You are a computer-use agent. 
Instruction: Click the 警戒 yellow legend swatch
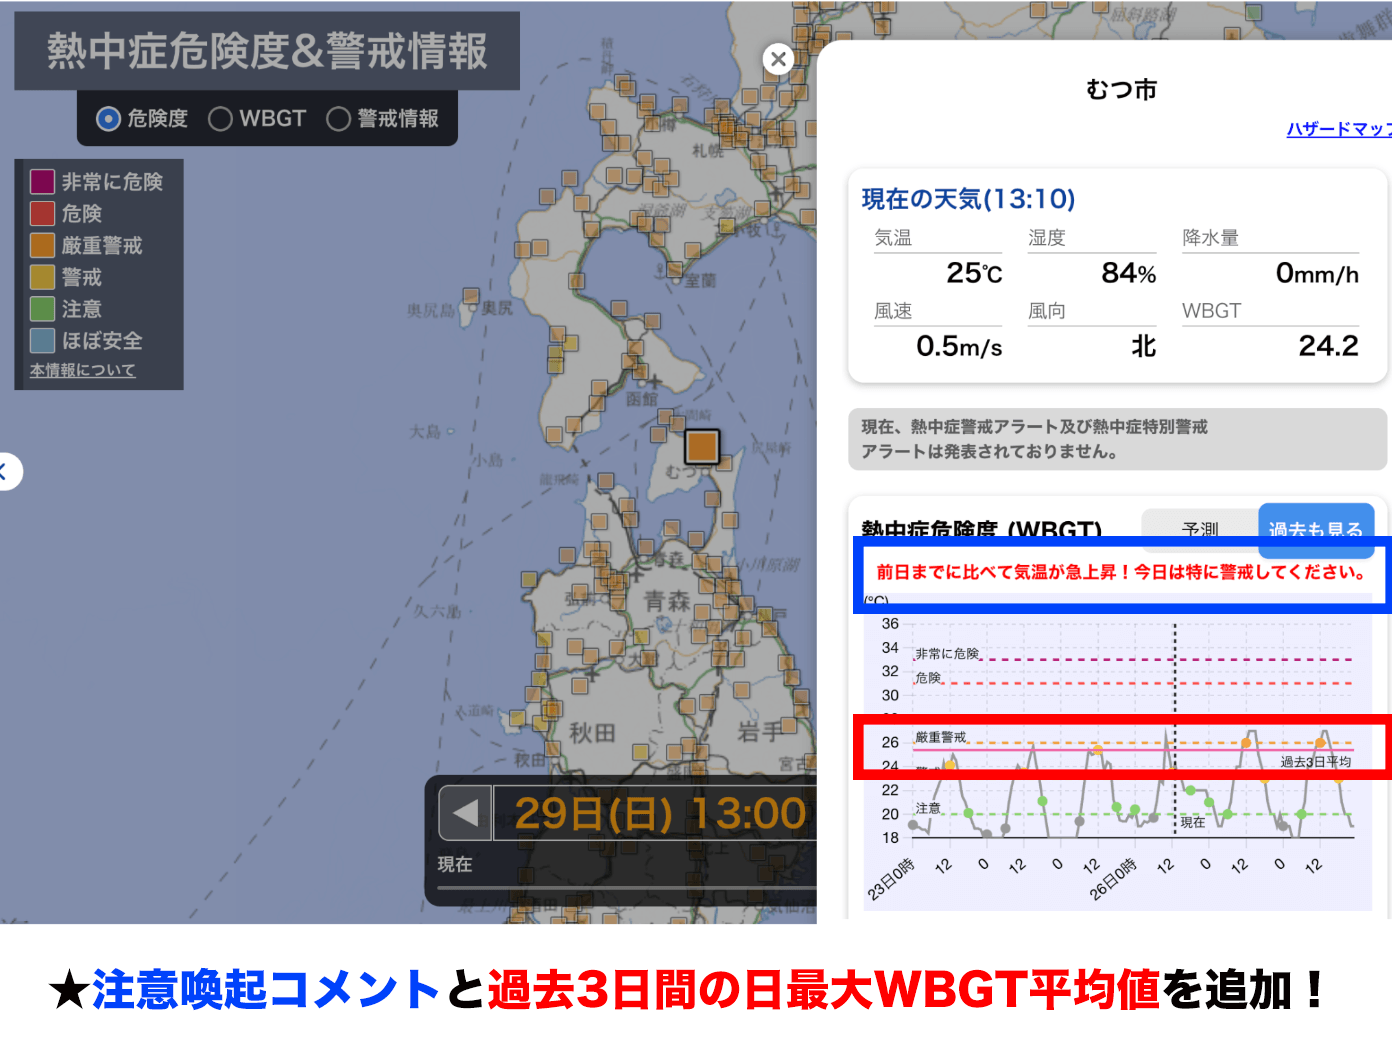coord(42,277)
